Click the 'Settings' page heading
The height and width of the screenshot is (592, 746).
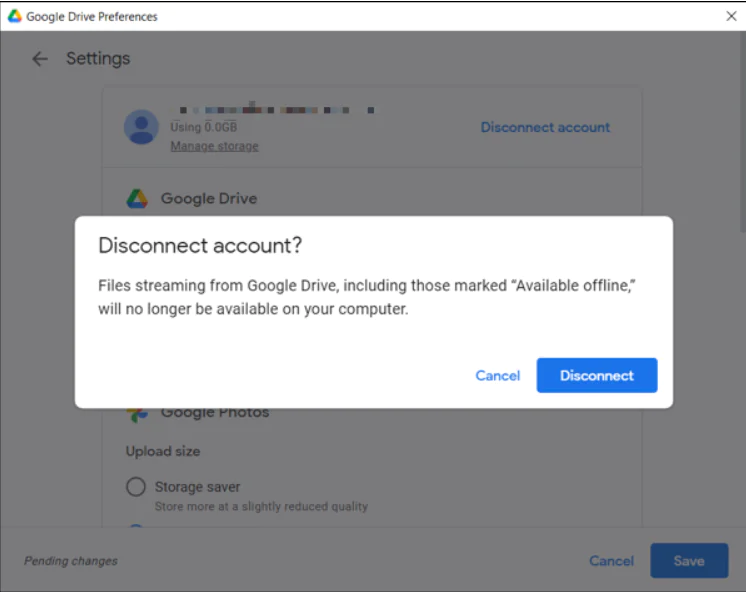pos(98,59)
